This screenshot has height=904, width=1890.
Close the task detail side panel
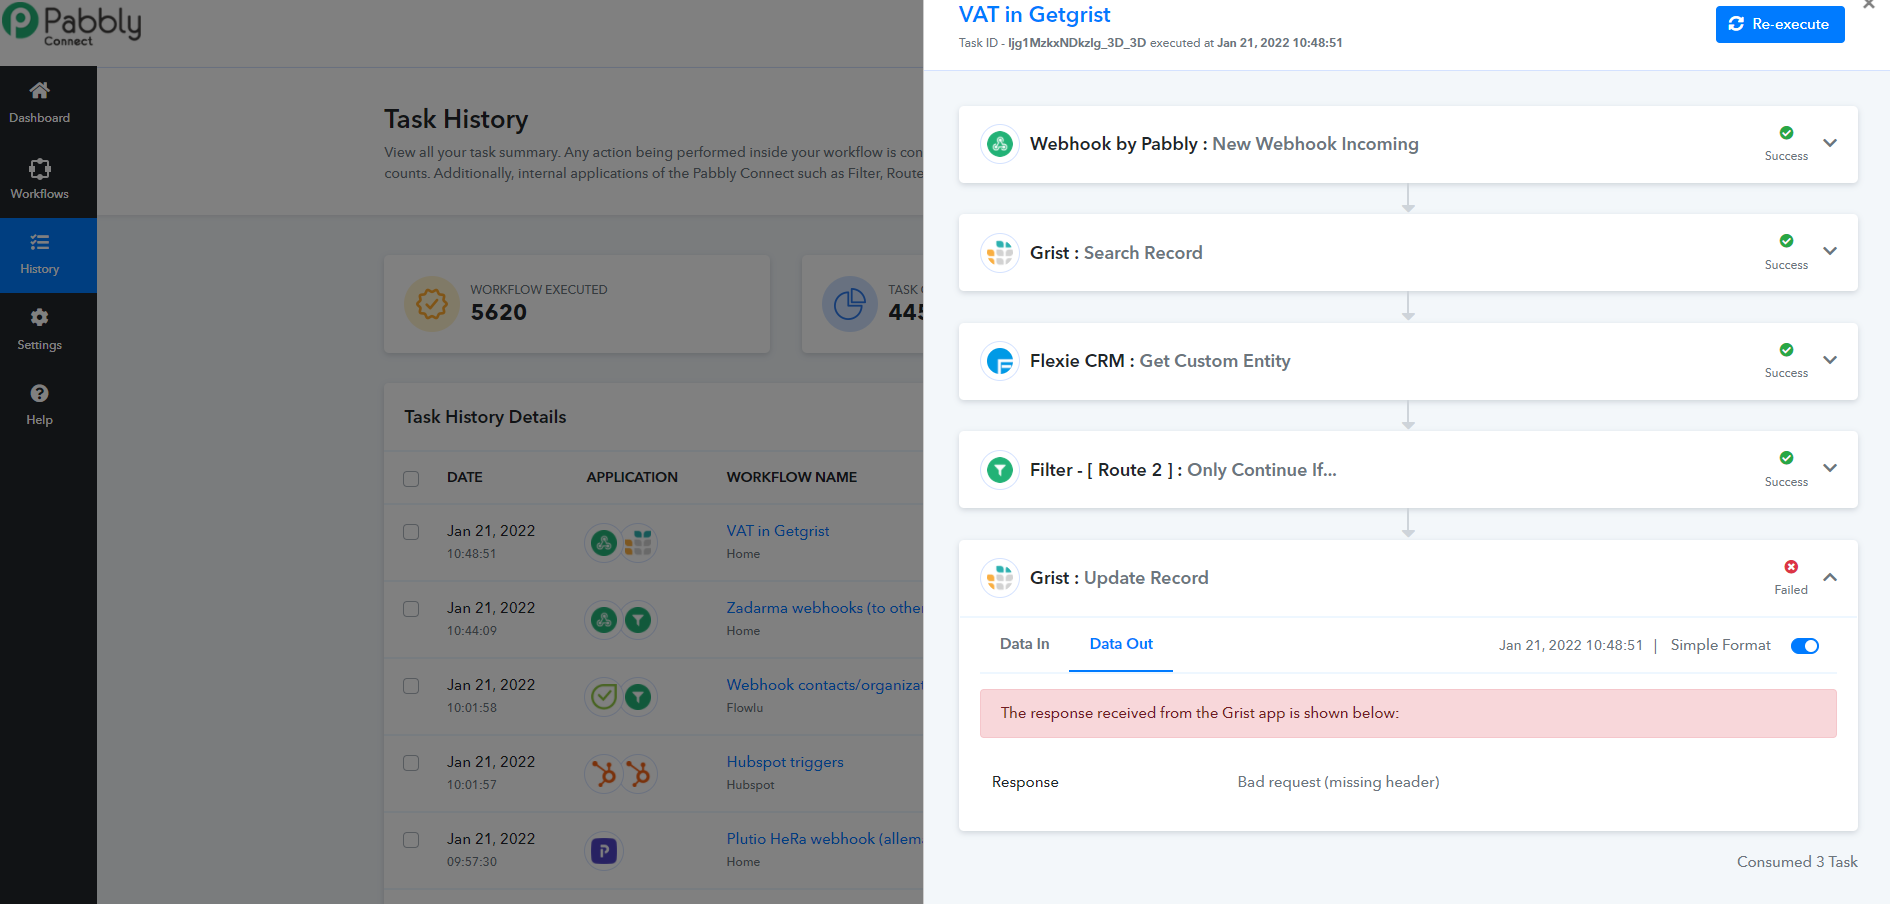pos(1869,5)
